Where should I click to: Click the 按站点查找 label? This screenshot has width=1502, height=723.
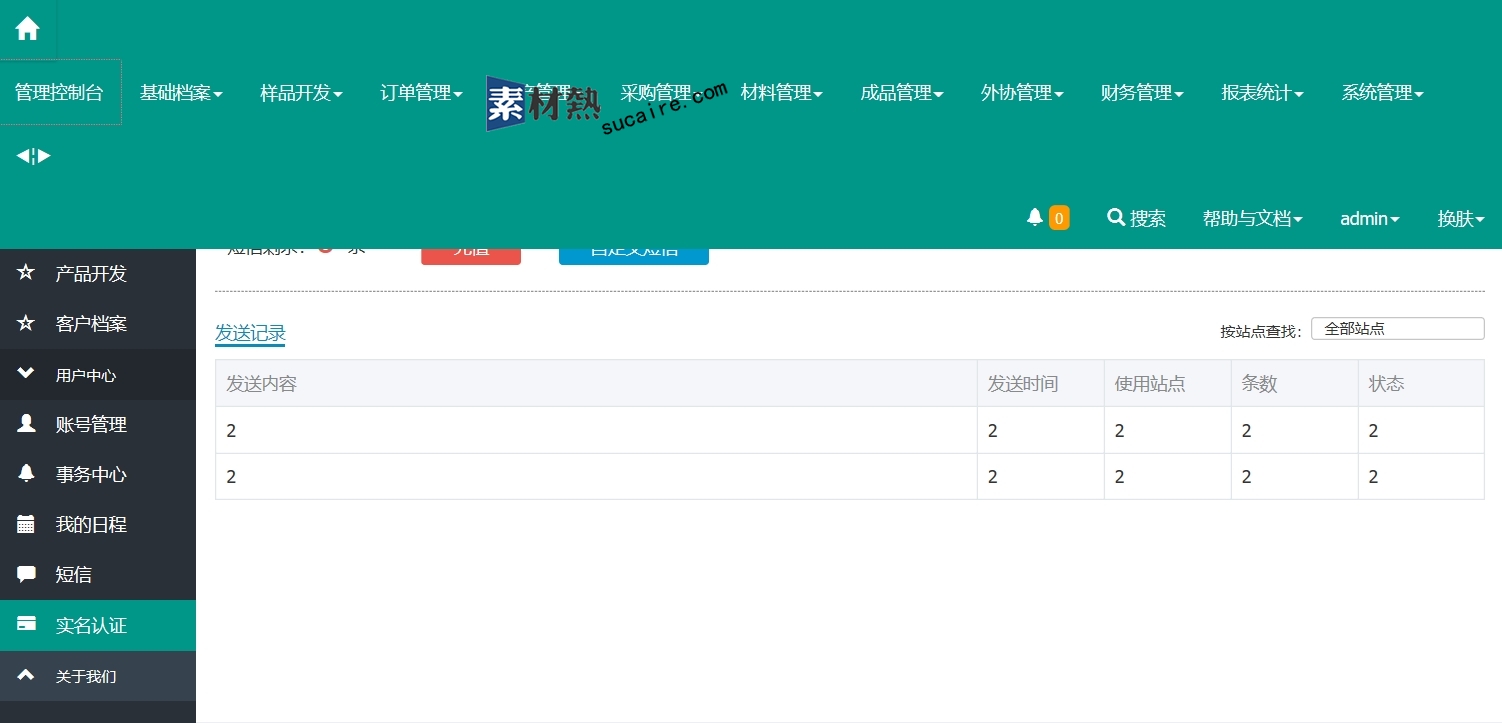[1261, 331]
